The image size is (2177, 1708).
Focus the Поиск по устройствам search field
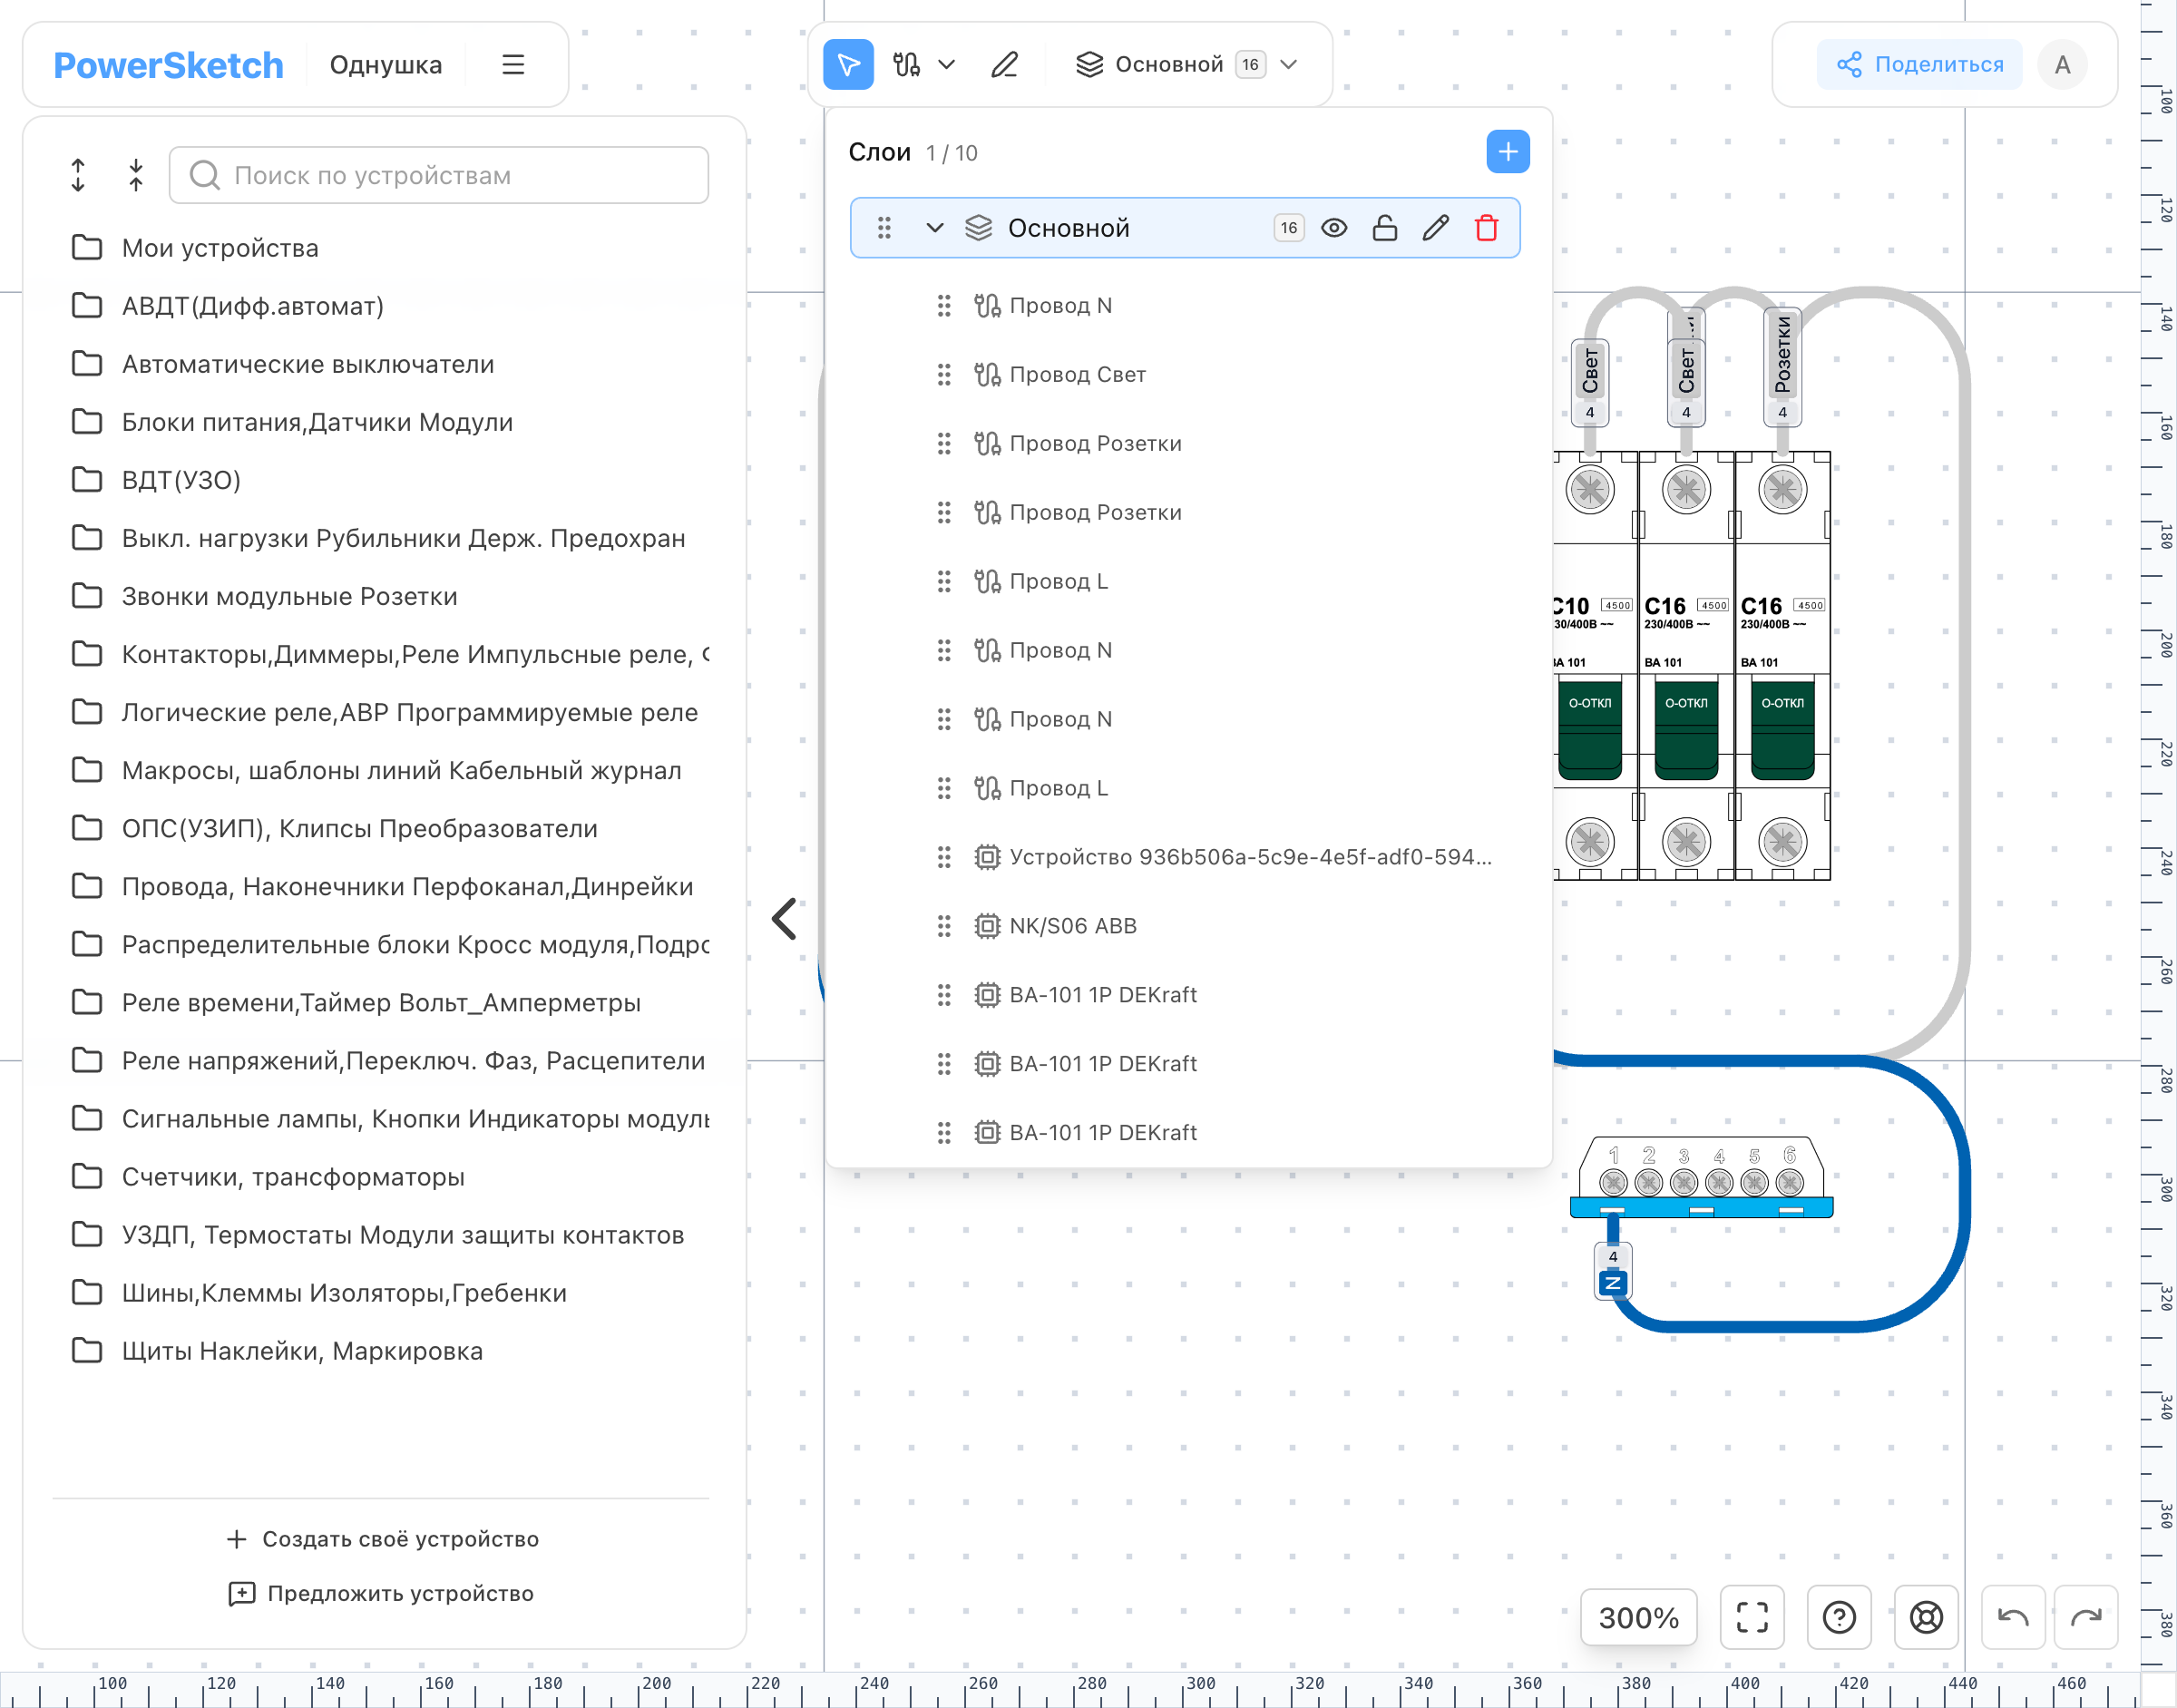coord(439,175)
